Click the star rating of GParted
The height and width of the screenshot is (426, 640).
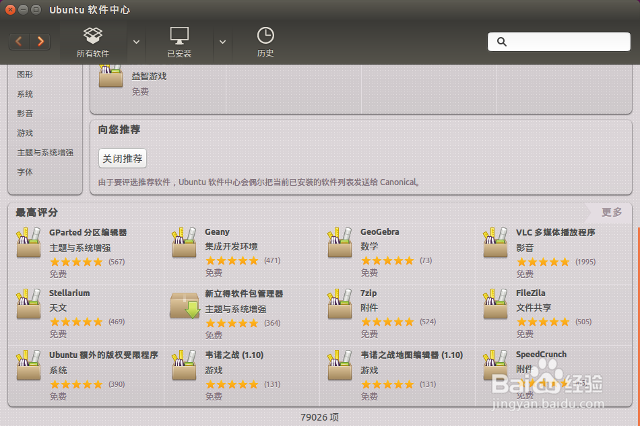[76, 262]
